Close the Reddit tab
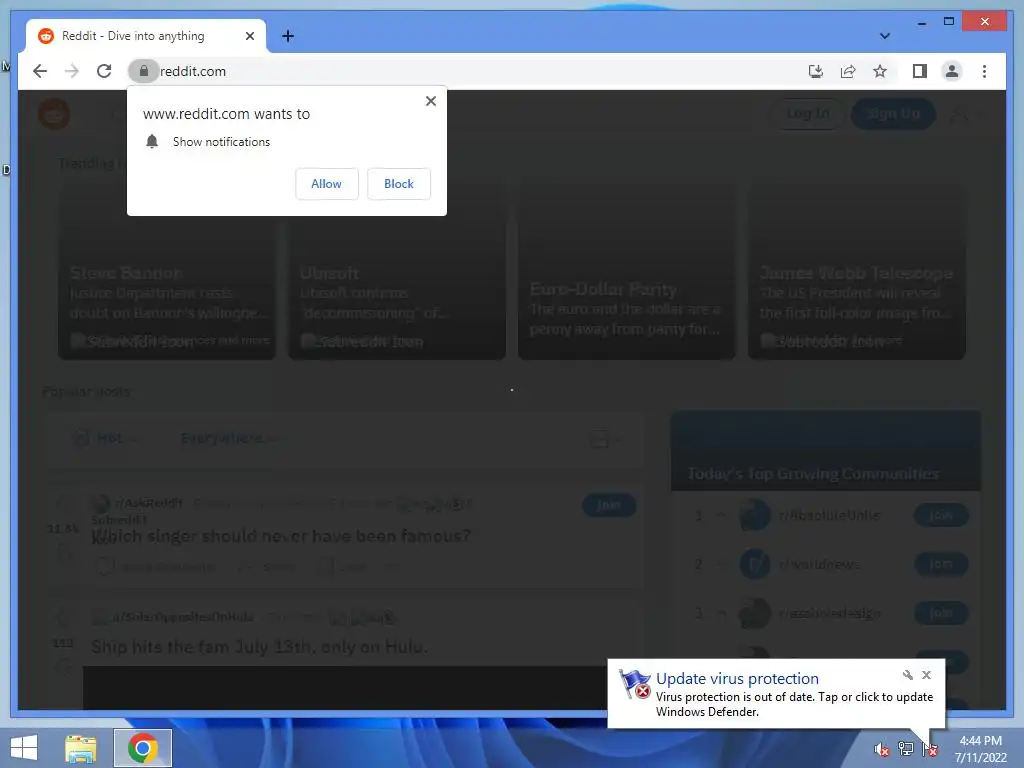Viewport: 1024px width, 768px height. 249,36
